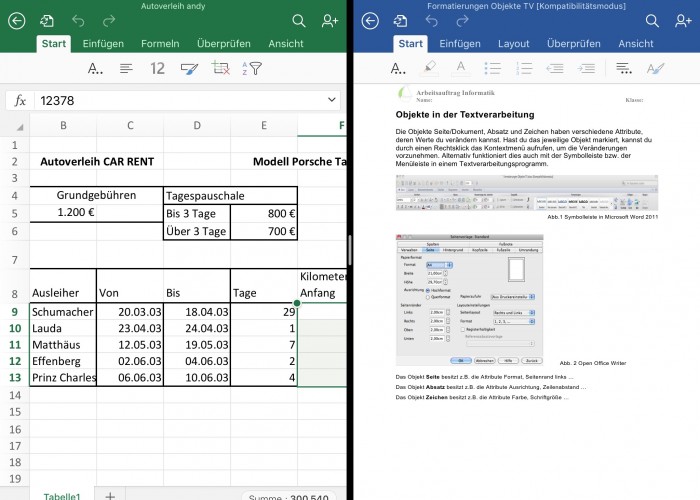Switch to the Formeln tab in Excel
The image size is (700, 500).
click(160, 44)
